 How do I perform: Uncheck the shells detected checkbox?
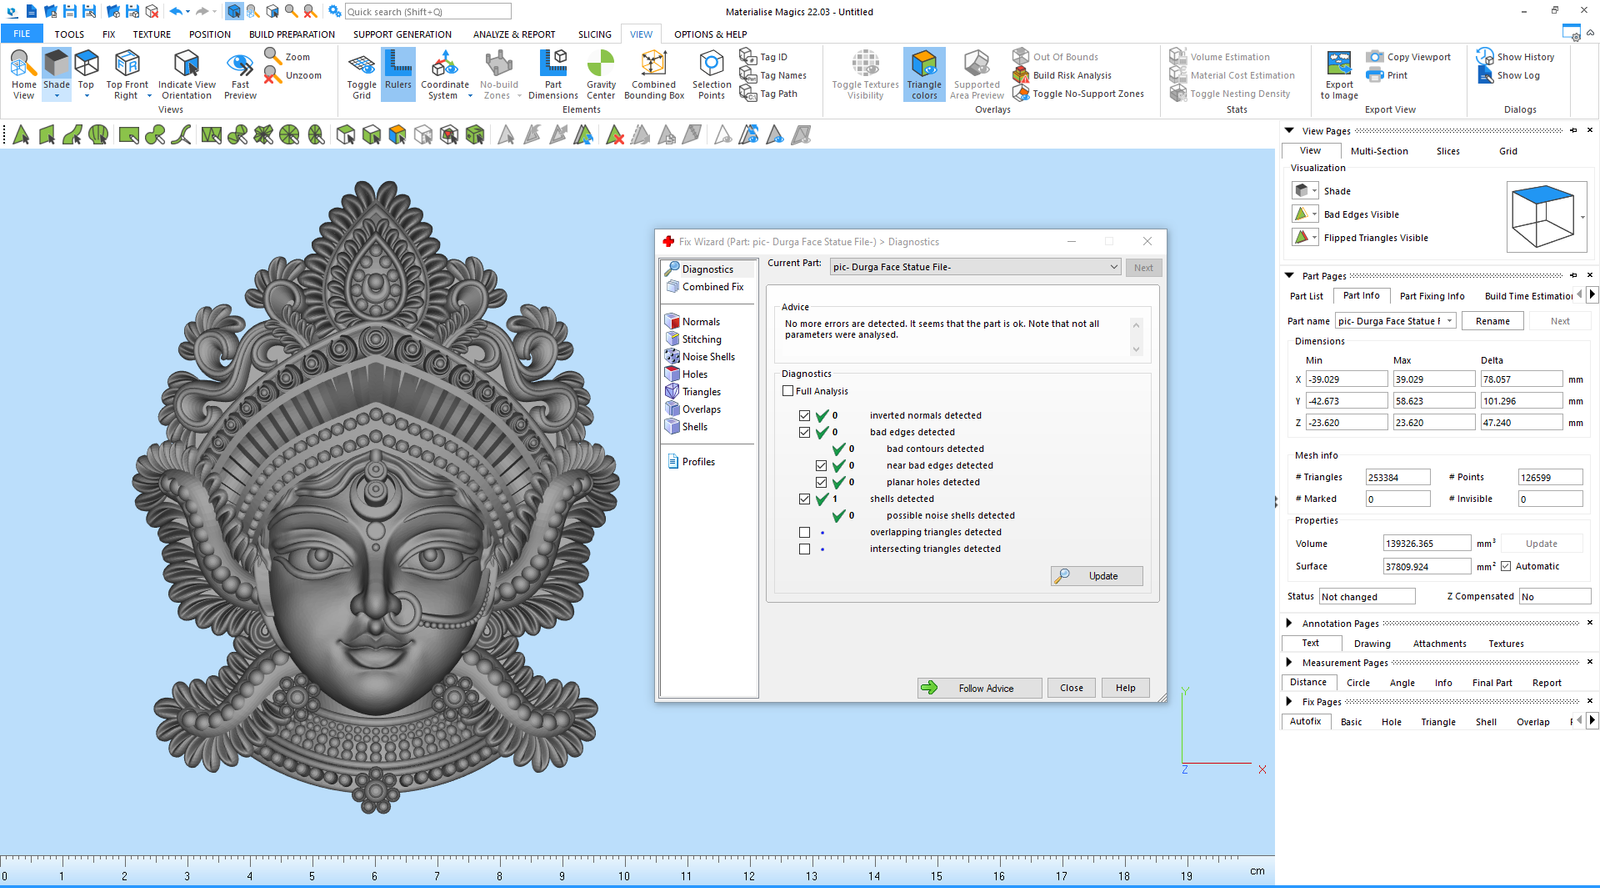coord(805,499)
